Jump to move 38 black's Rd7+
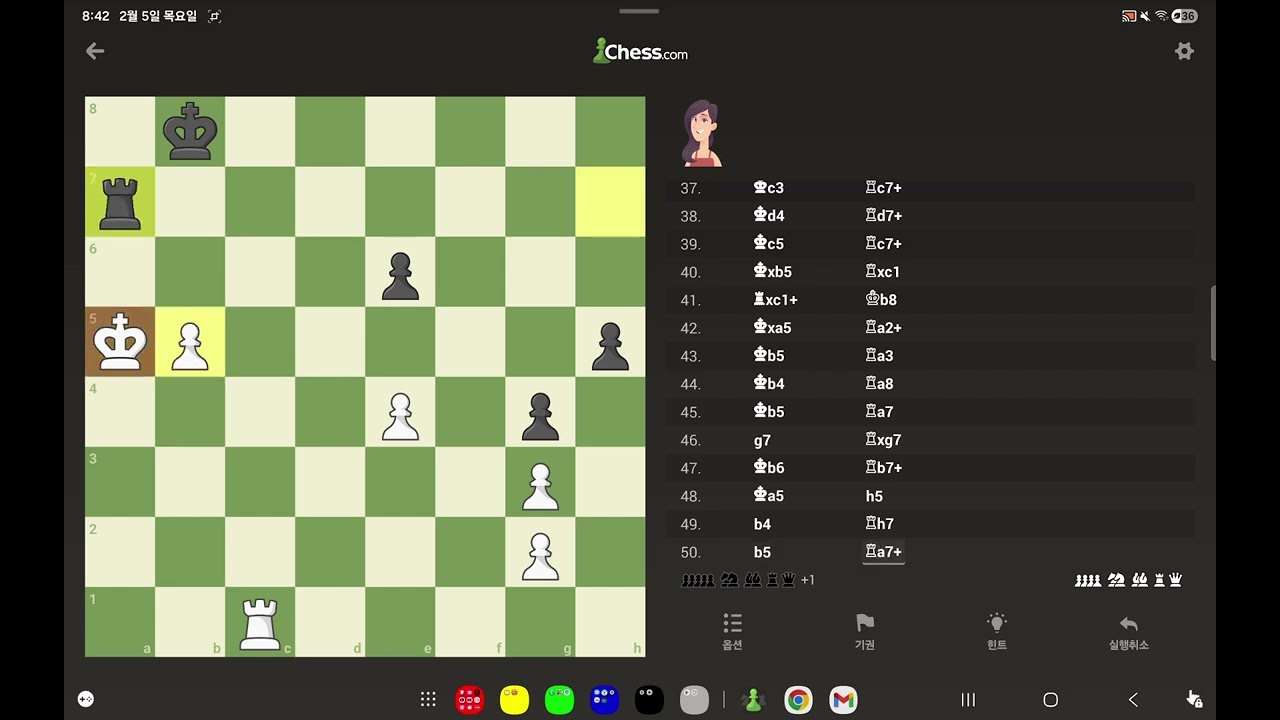 tap(883, 216)
